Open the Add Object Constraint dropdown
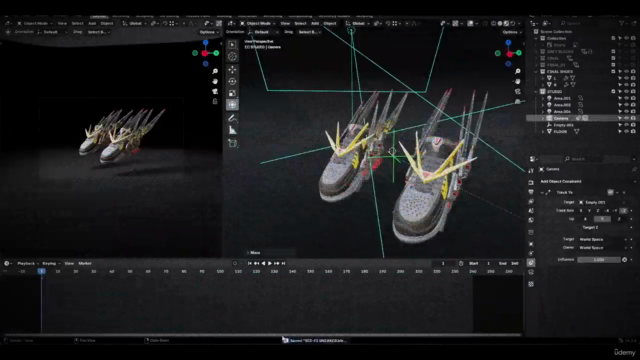 pyautogui.click(x=587, y=181)
